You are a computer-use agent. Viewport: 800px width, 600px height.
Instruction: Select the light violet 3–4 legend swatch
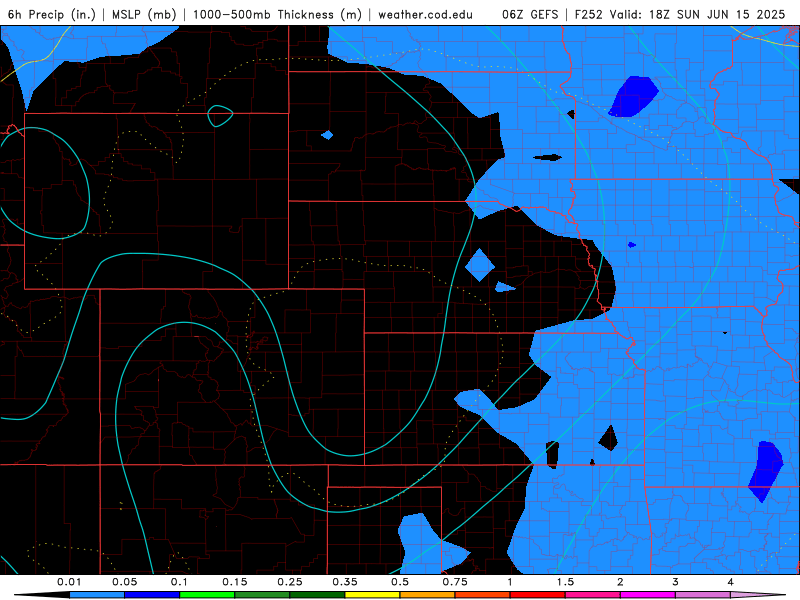pos(703,595)
